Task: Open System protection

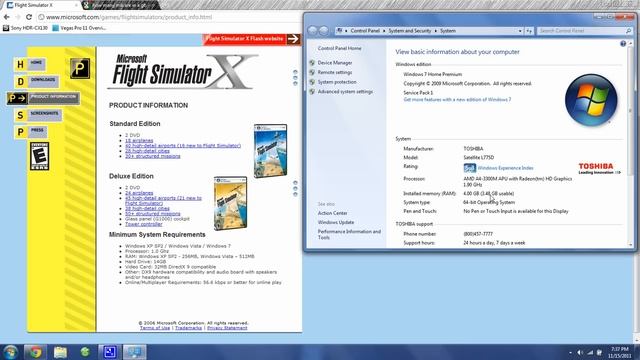Action: [x=337, y=82]
